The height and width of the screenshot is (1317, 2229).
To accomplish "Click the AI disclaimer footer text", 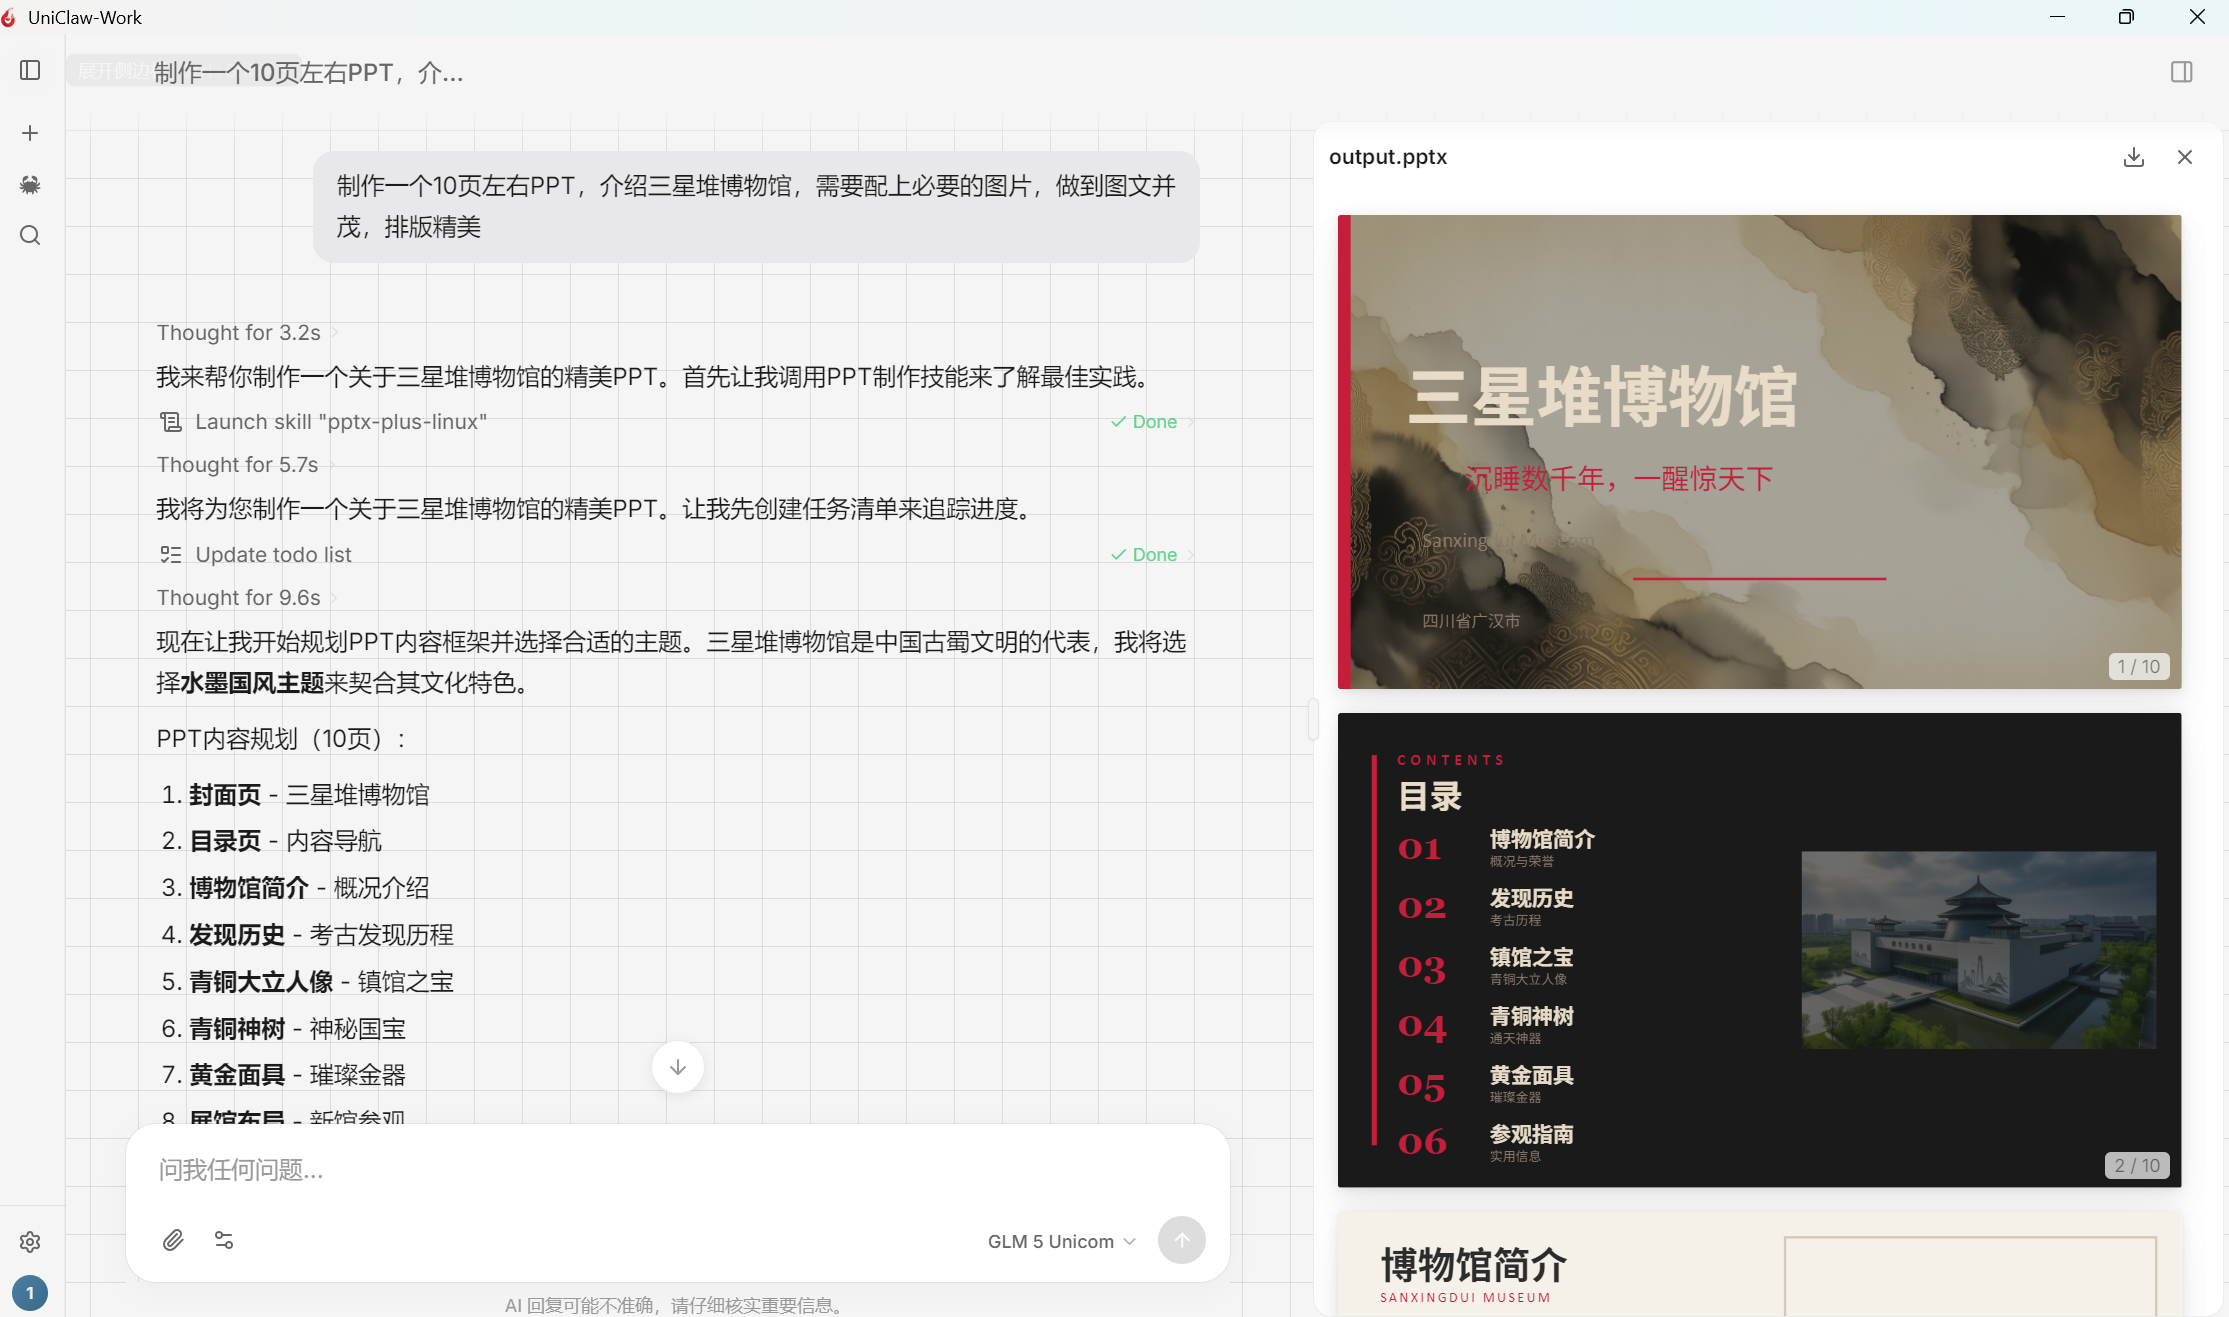I will click(x=677, y=1305).
